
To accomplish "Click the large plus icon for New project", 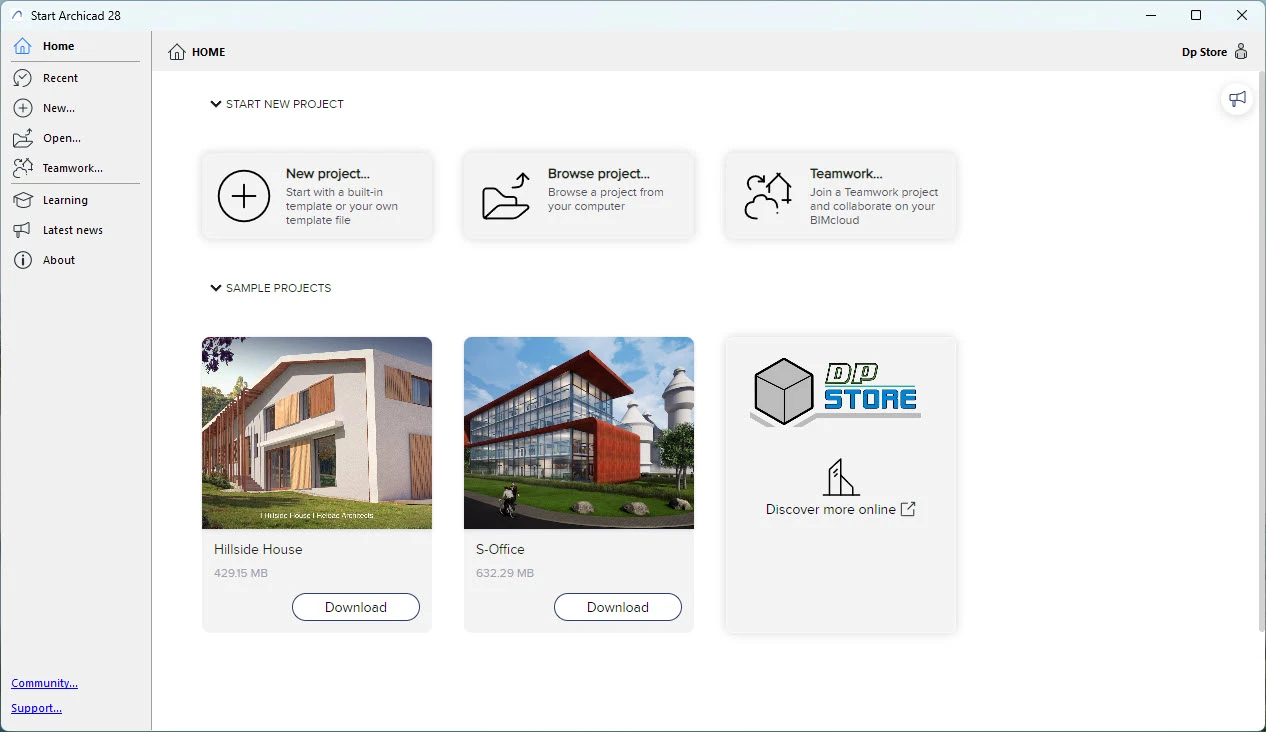I will click(244, 195).
